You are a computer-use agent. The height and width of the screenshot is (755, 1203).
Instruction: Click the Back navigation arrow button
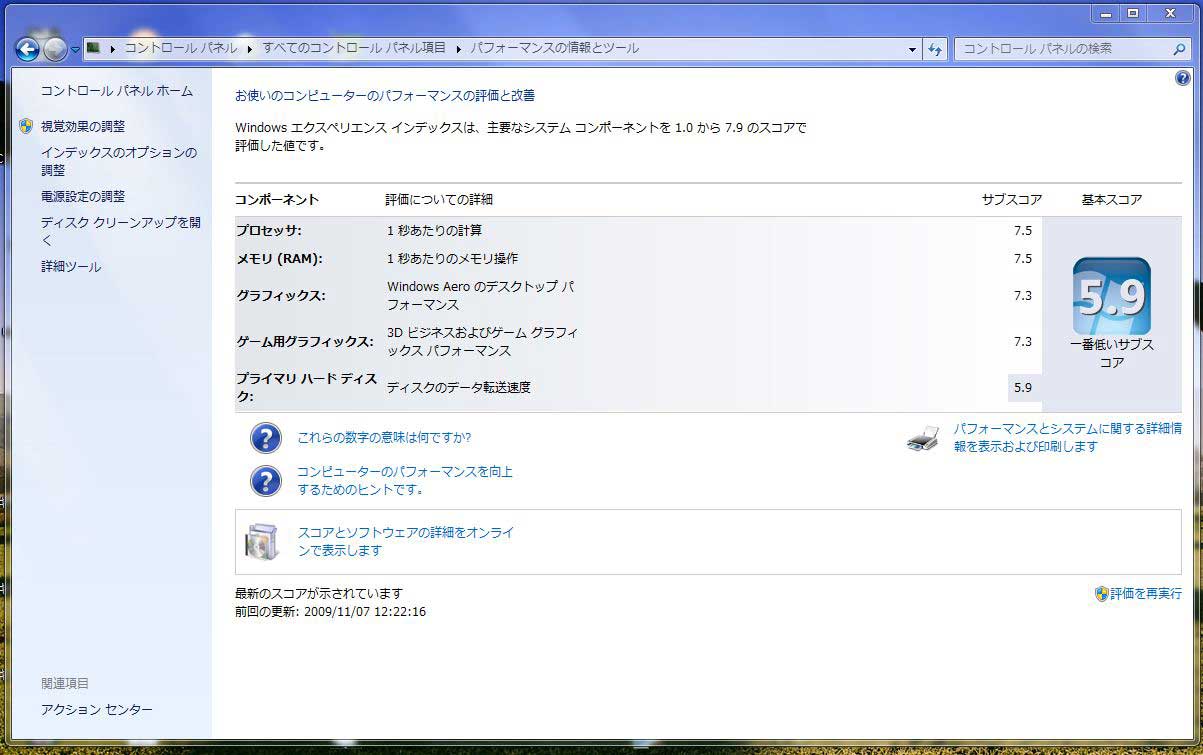(27, 48)
